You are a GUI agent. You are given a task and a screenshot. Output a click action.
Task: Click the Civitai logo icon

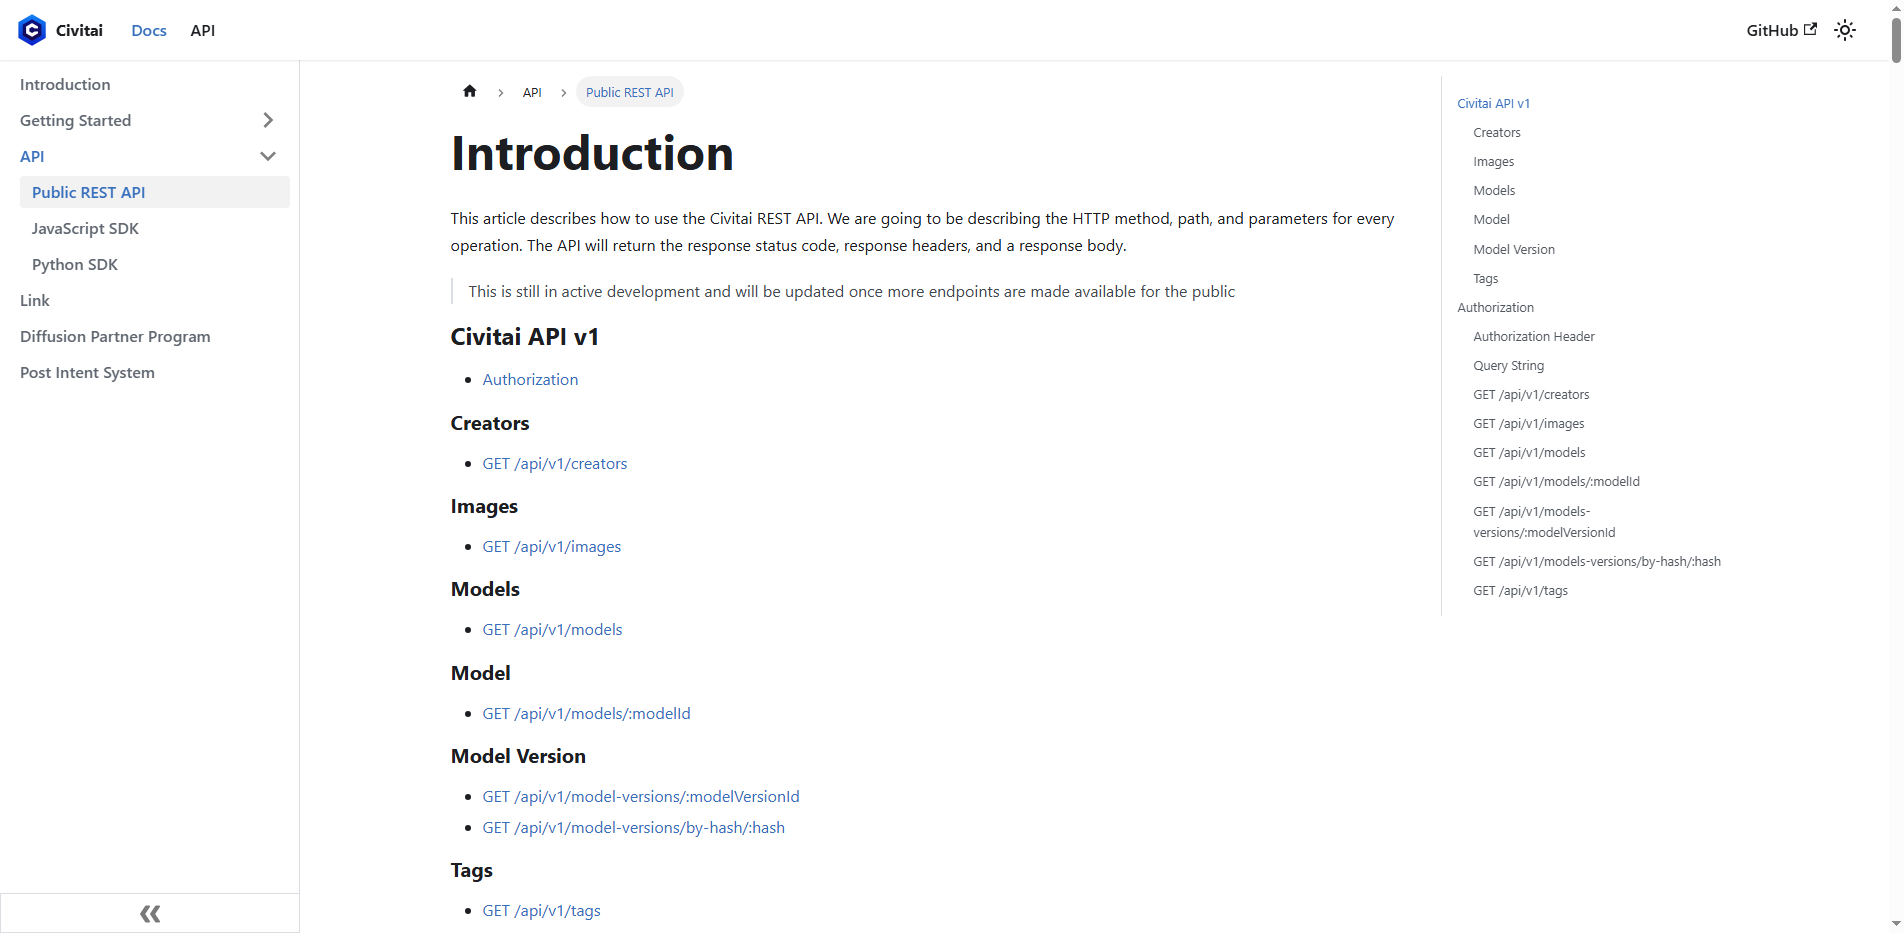(31, 30)
